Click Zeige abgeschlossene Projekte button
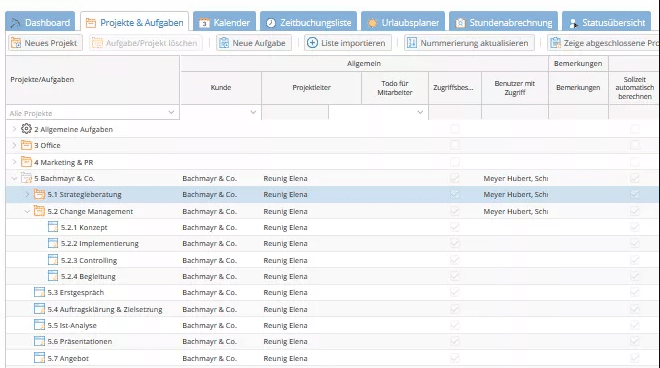Image resolution: width=660 pixels, height=368 pixels. (604, 43)
